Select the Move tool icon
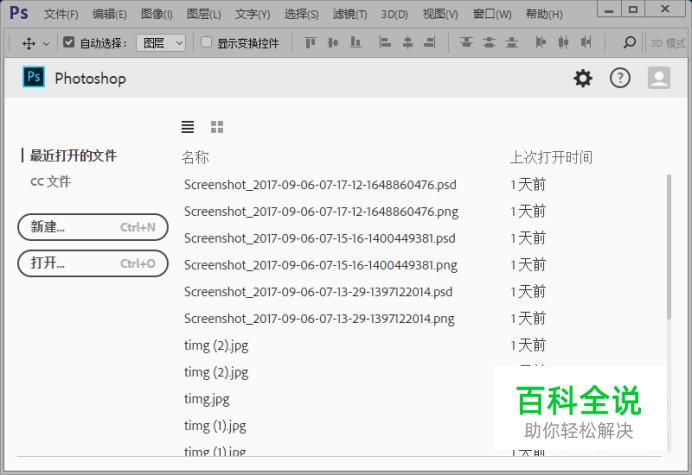Image resolution: width=692 pixels, height=475 pixels. click(29, 43)
